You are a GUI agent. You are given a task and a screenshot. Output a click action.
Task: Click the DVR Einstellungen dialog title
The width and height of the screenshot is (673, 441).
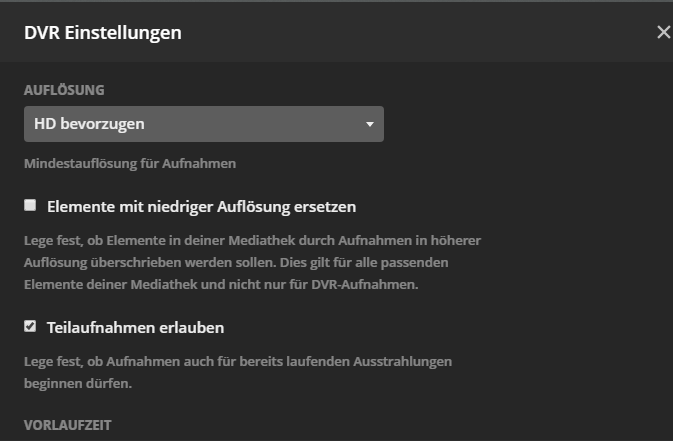coord(102,32)
